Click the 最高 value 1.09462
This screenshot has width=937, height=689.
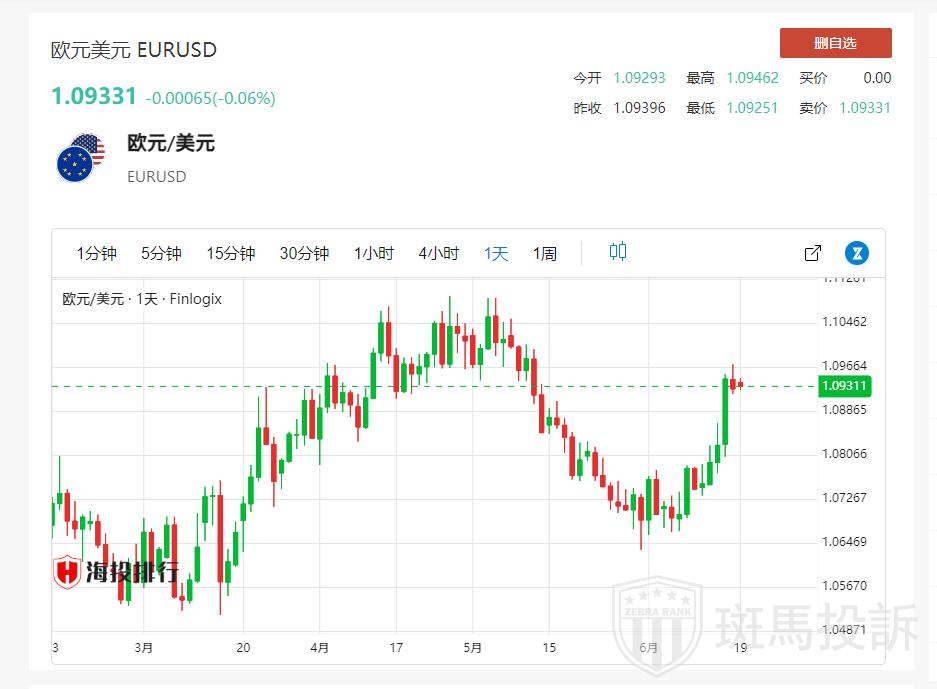coord(752,78)
